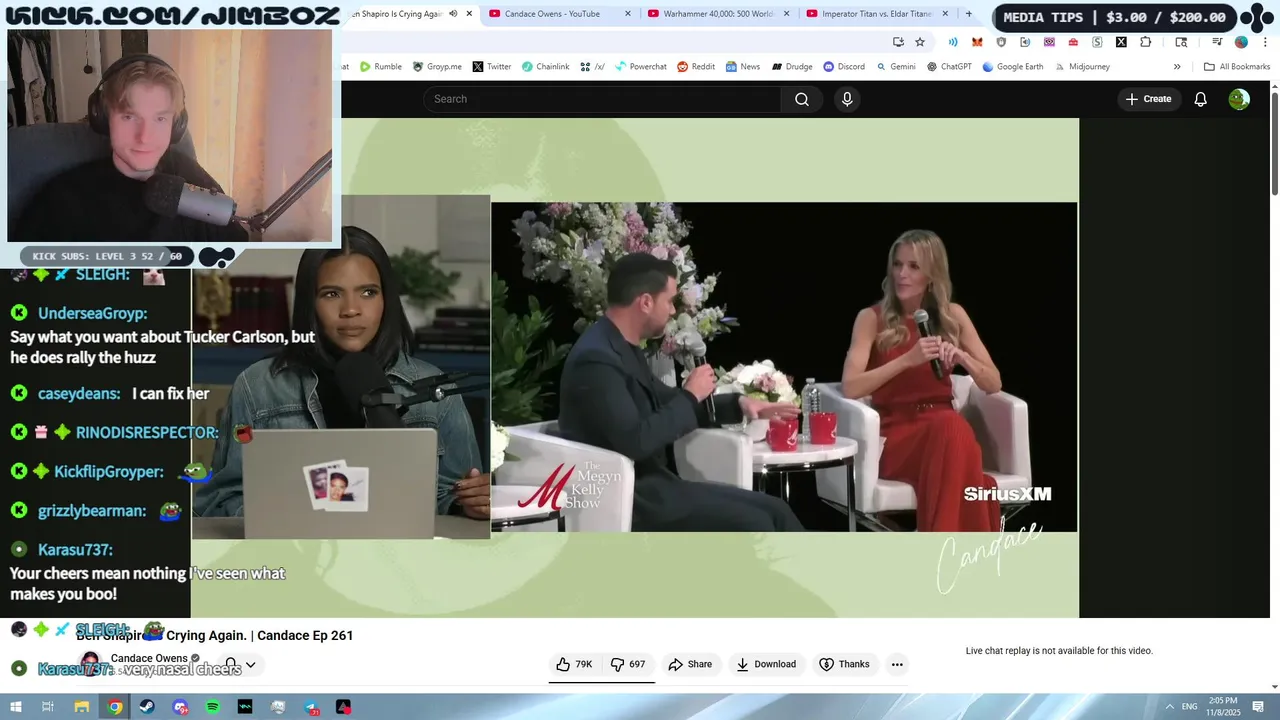
Task: Open Chrome from the taskbar
Action: 115,707
